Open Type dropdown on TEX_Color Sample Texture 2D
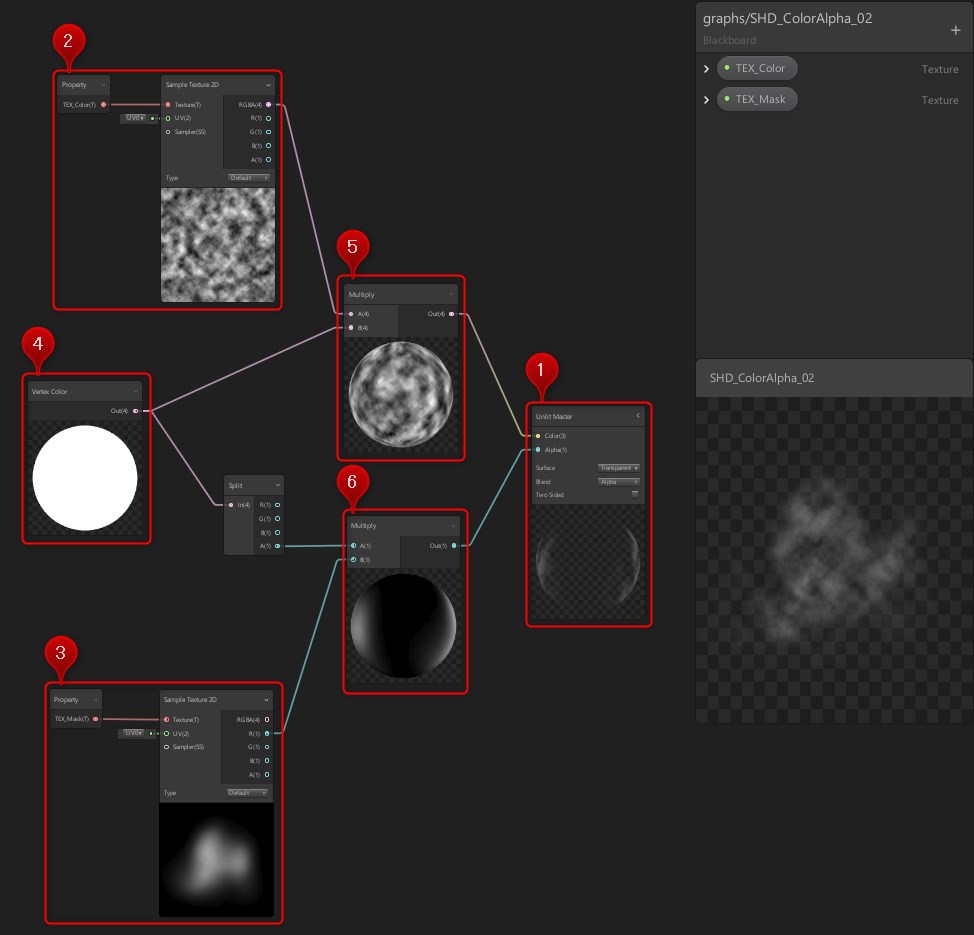The width and height of the screenshot is (974, 935). pos(248,178)
